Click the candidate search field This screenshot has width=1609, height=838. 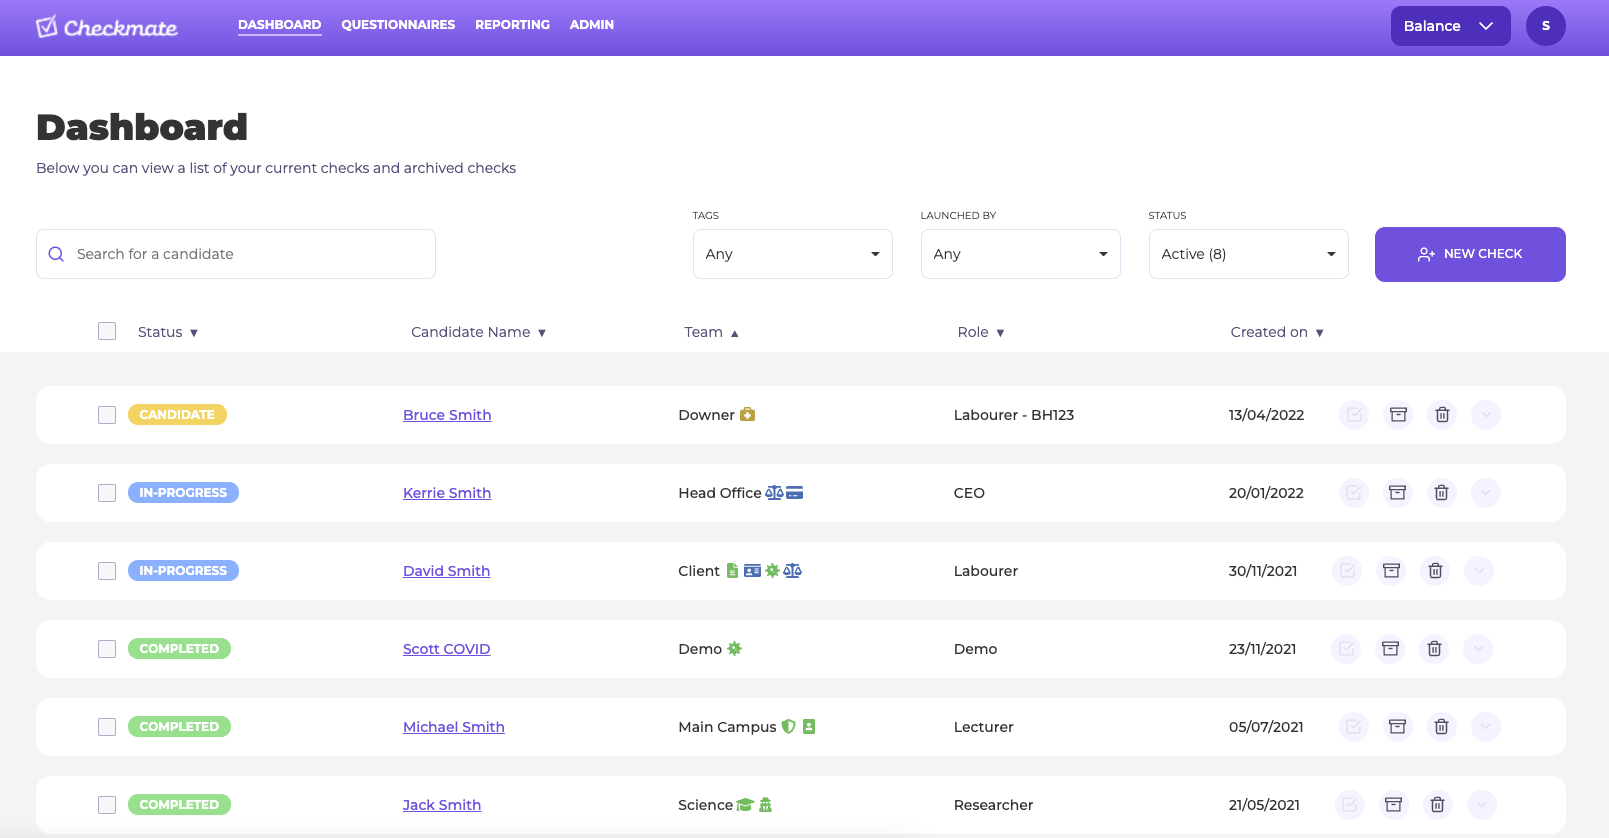click(x=236, y=254)
